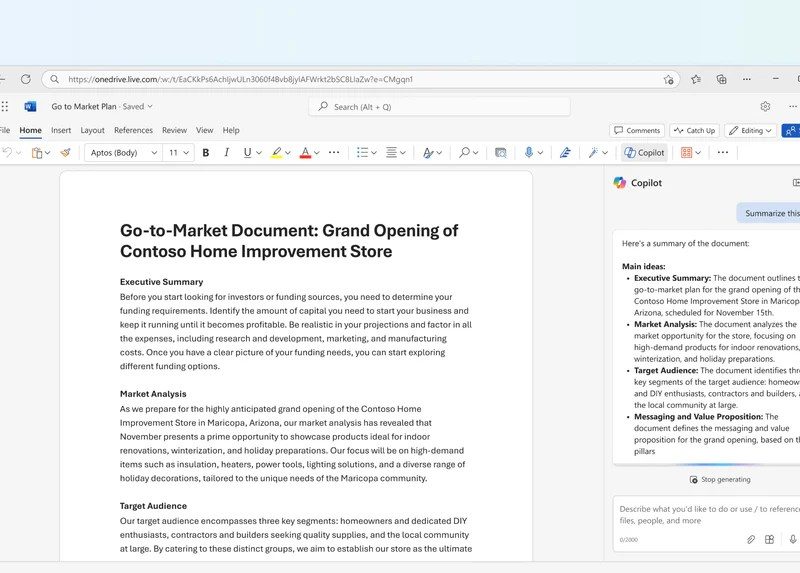Expand bullets library dropdown arrow
The width and height of the screenshot is (800, 573).
pos(374,153)
